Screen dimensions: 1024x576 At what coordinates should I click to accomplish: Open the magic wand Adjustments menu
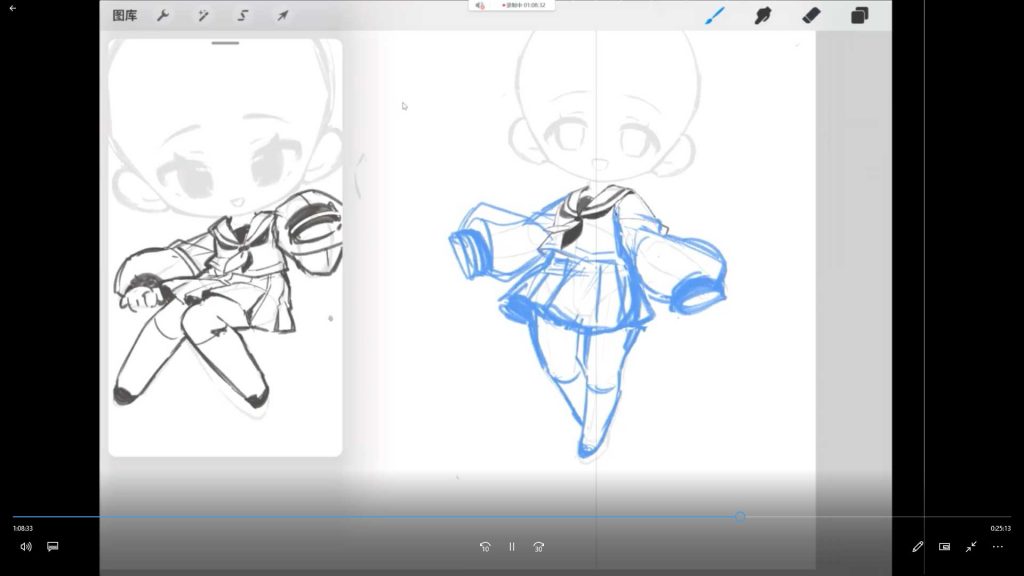pos(202,16)
